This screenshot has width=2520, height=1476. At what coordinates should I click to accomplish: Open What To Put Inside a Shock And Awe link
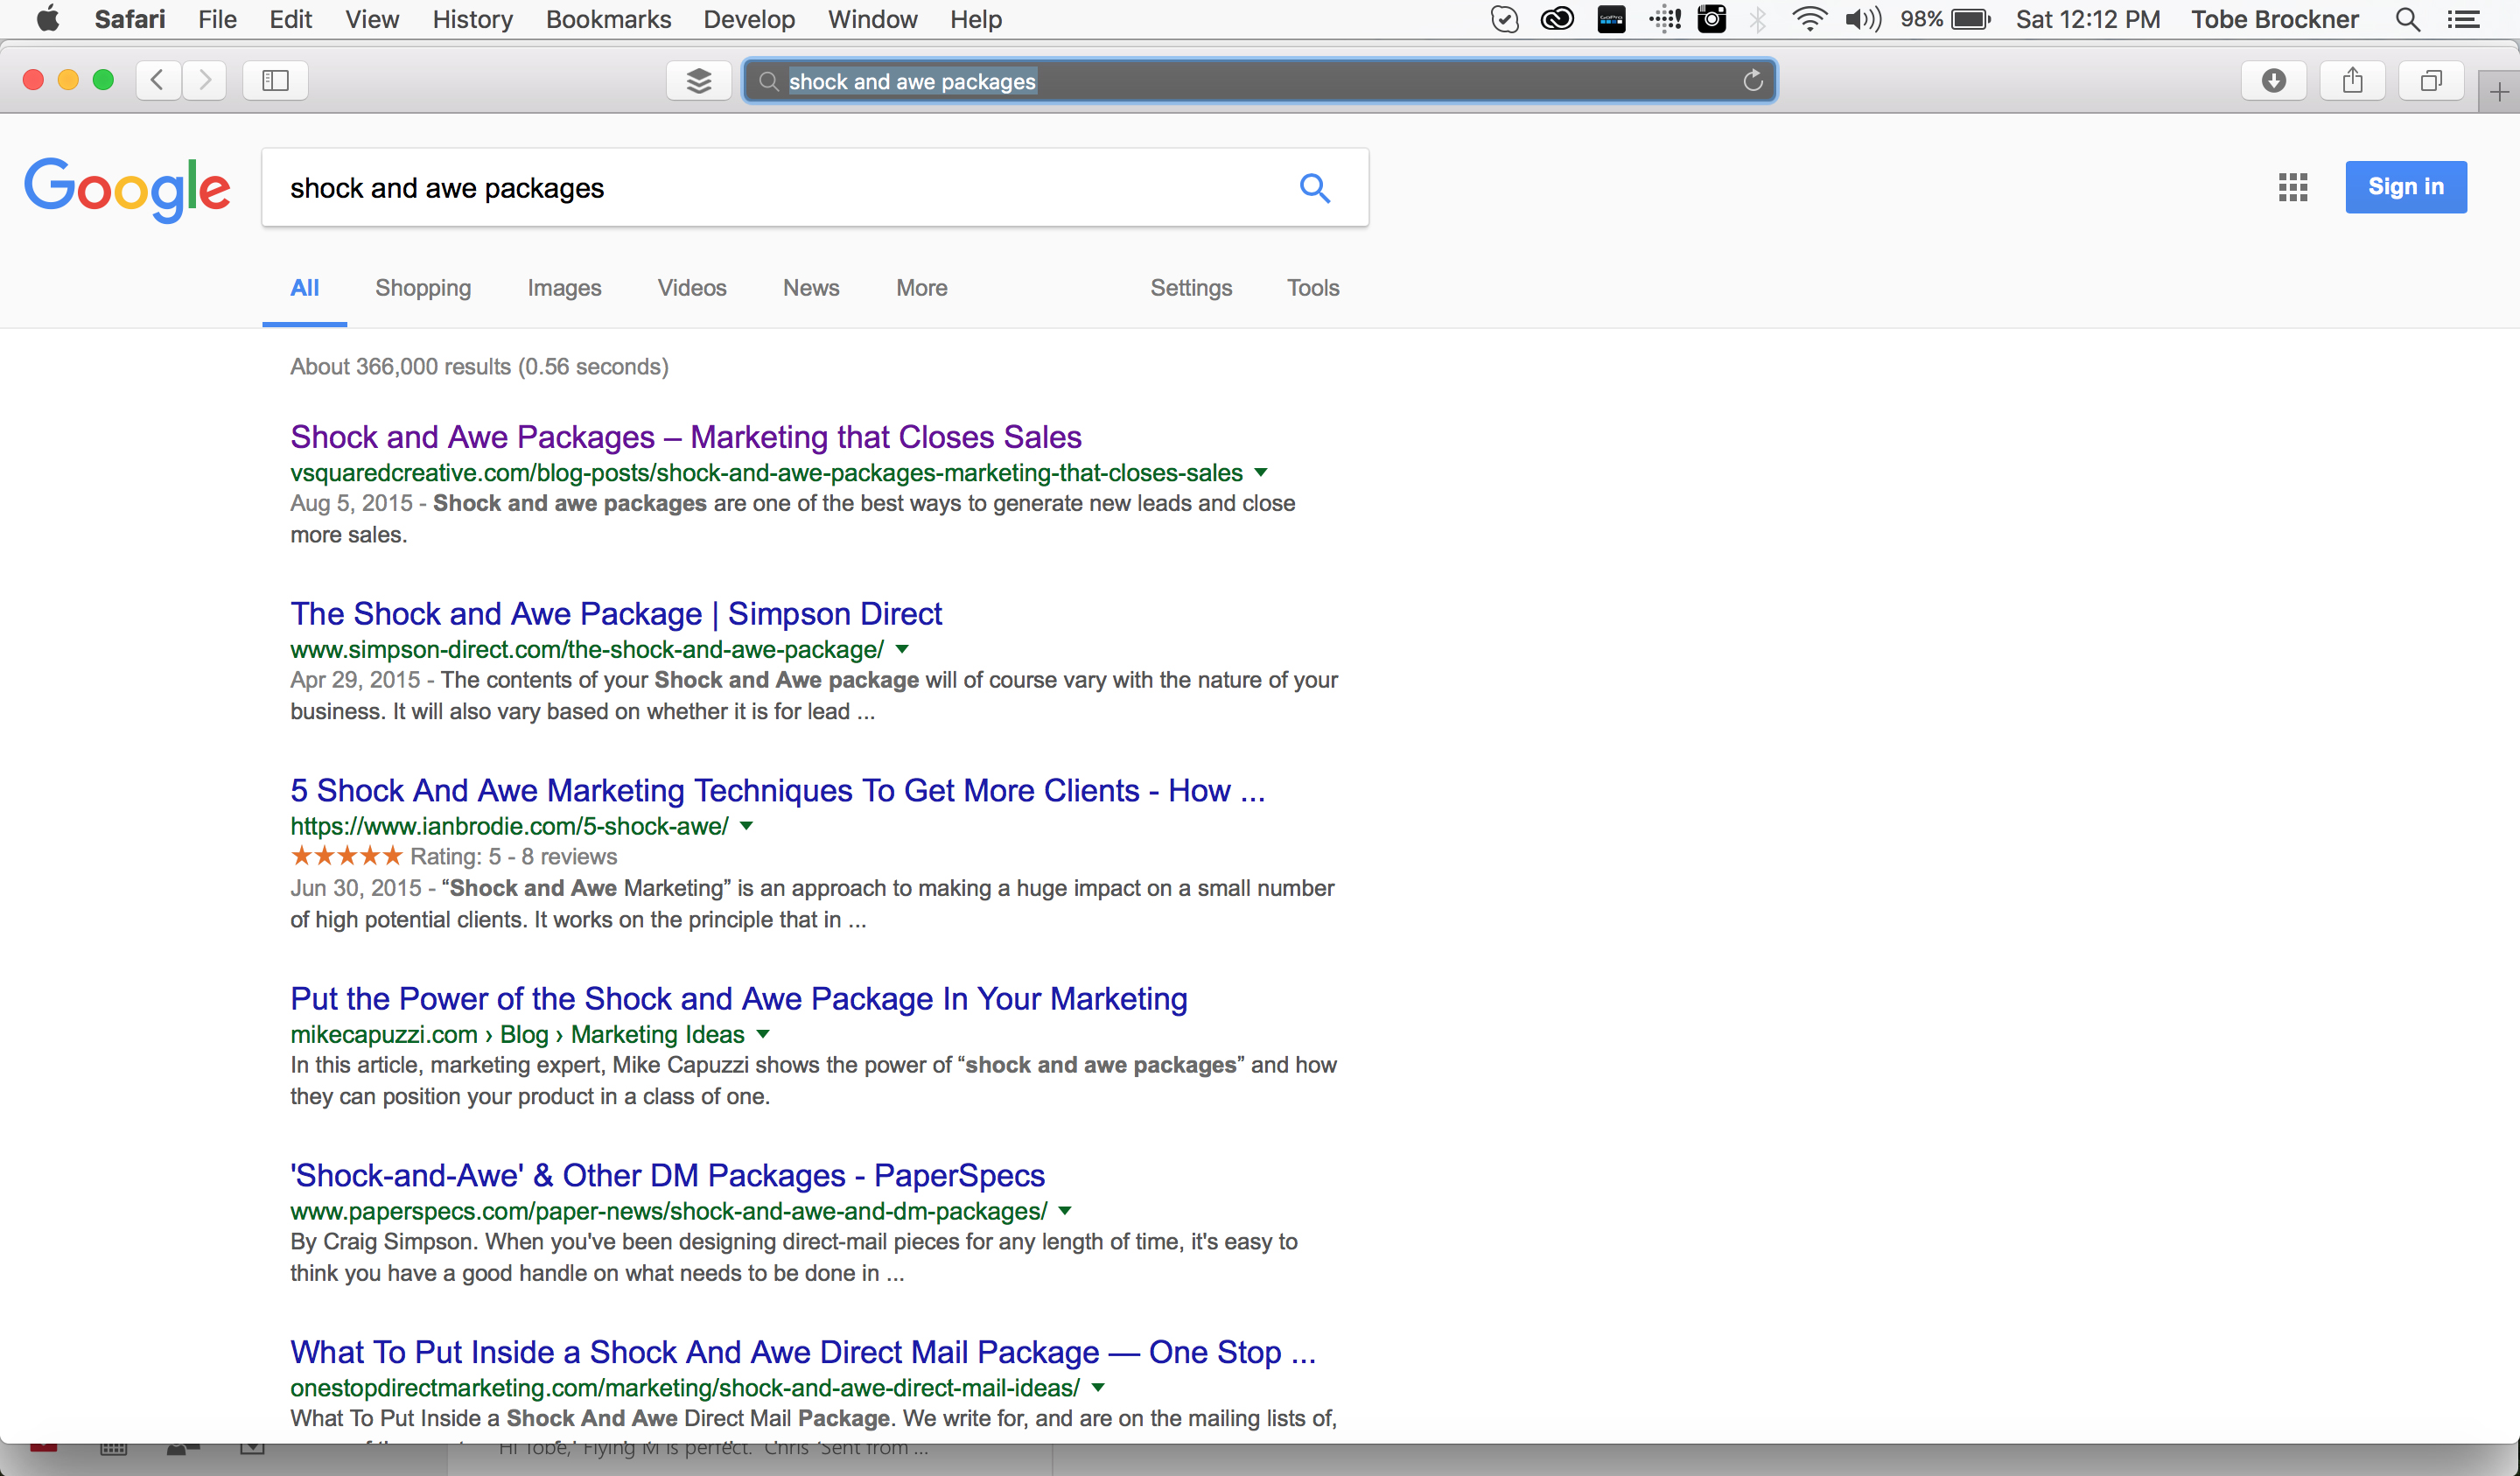pyautogui.click(x=803, y=1352)
